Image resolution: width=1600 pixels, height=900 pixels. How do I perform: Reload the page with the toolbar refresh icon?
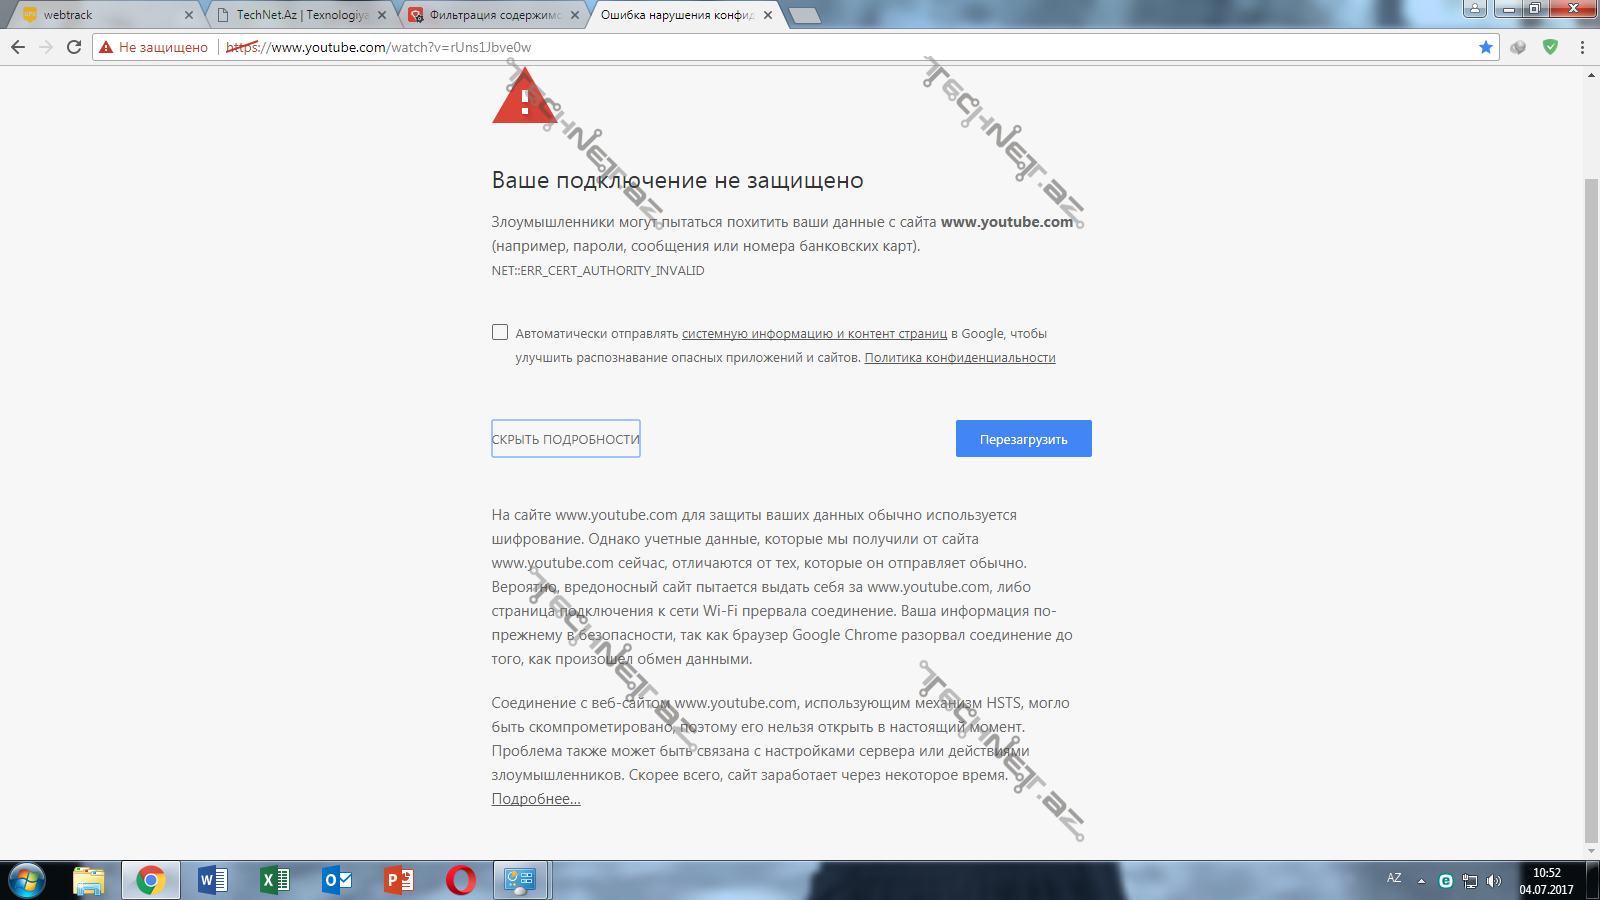pyautogui.click(x=74, y=47)
